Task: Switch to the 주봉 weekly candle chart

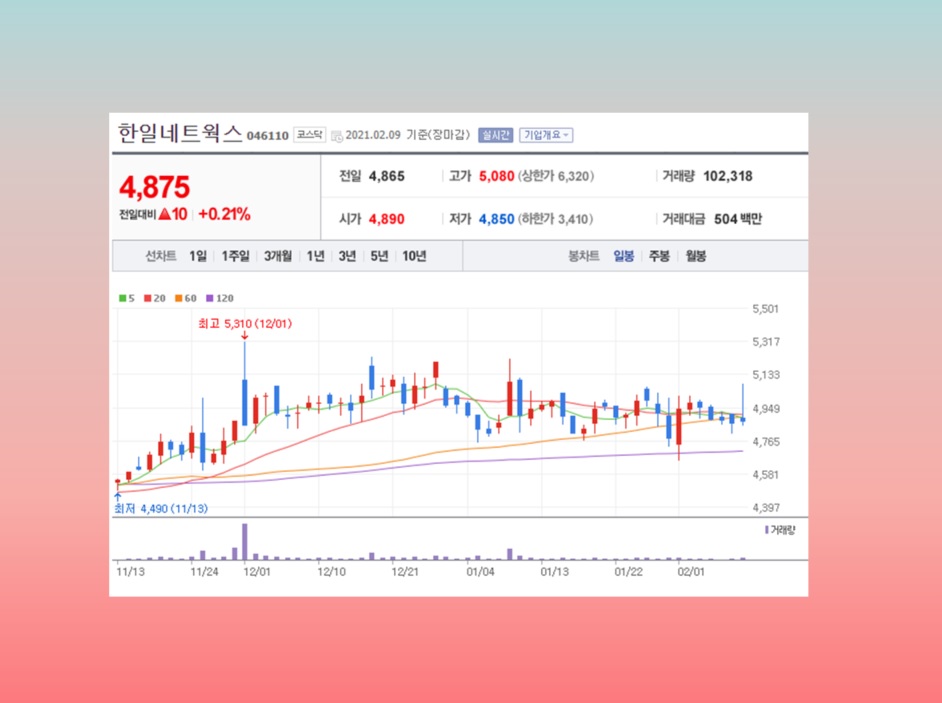Action: (x=659, y=257)
